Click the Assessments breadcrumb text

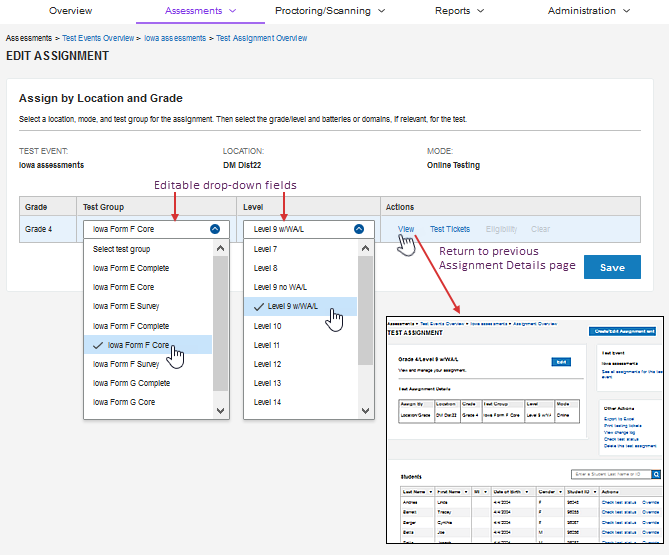click(29, 38)
